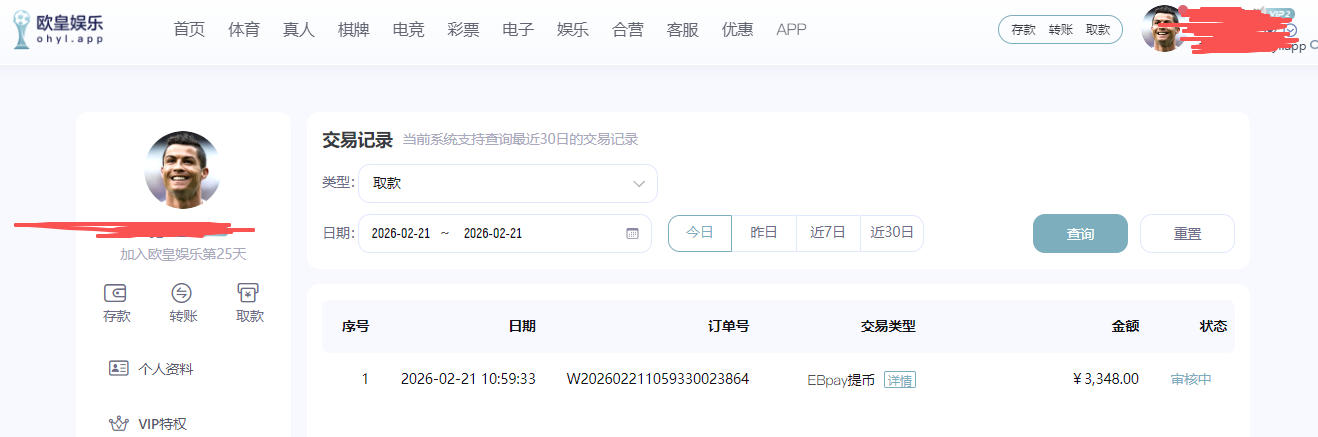Open the 体育 sports menu
1318x437 pixels.
pyautogui.click(x=244, y=30)
